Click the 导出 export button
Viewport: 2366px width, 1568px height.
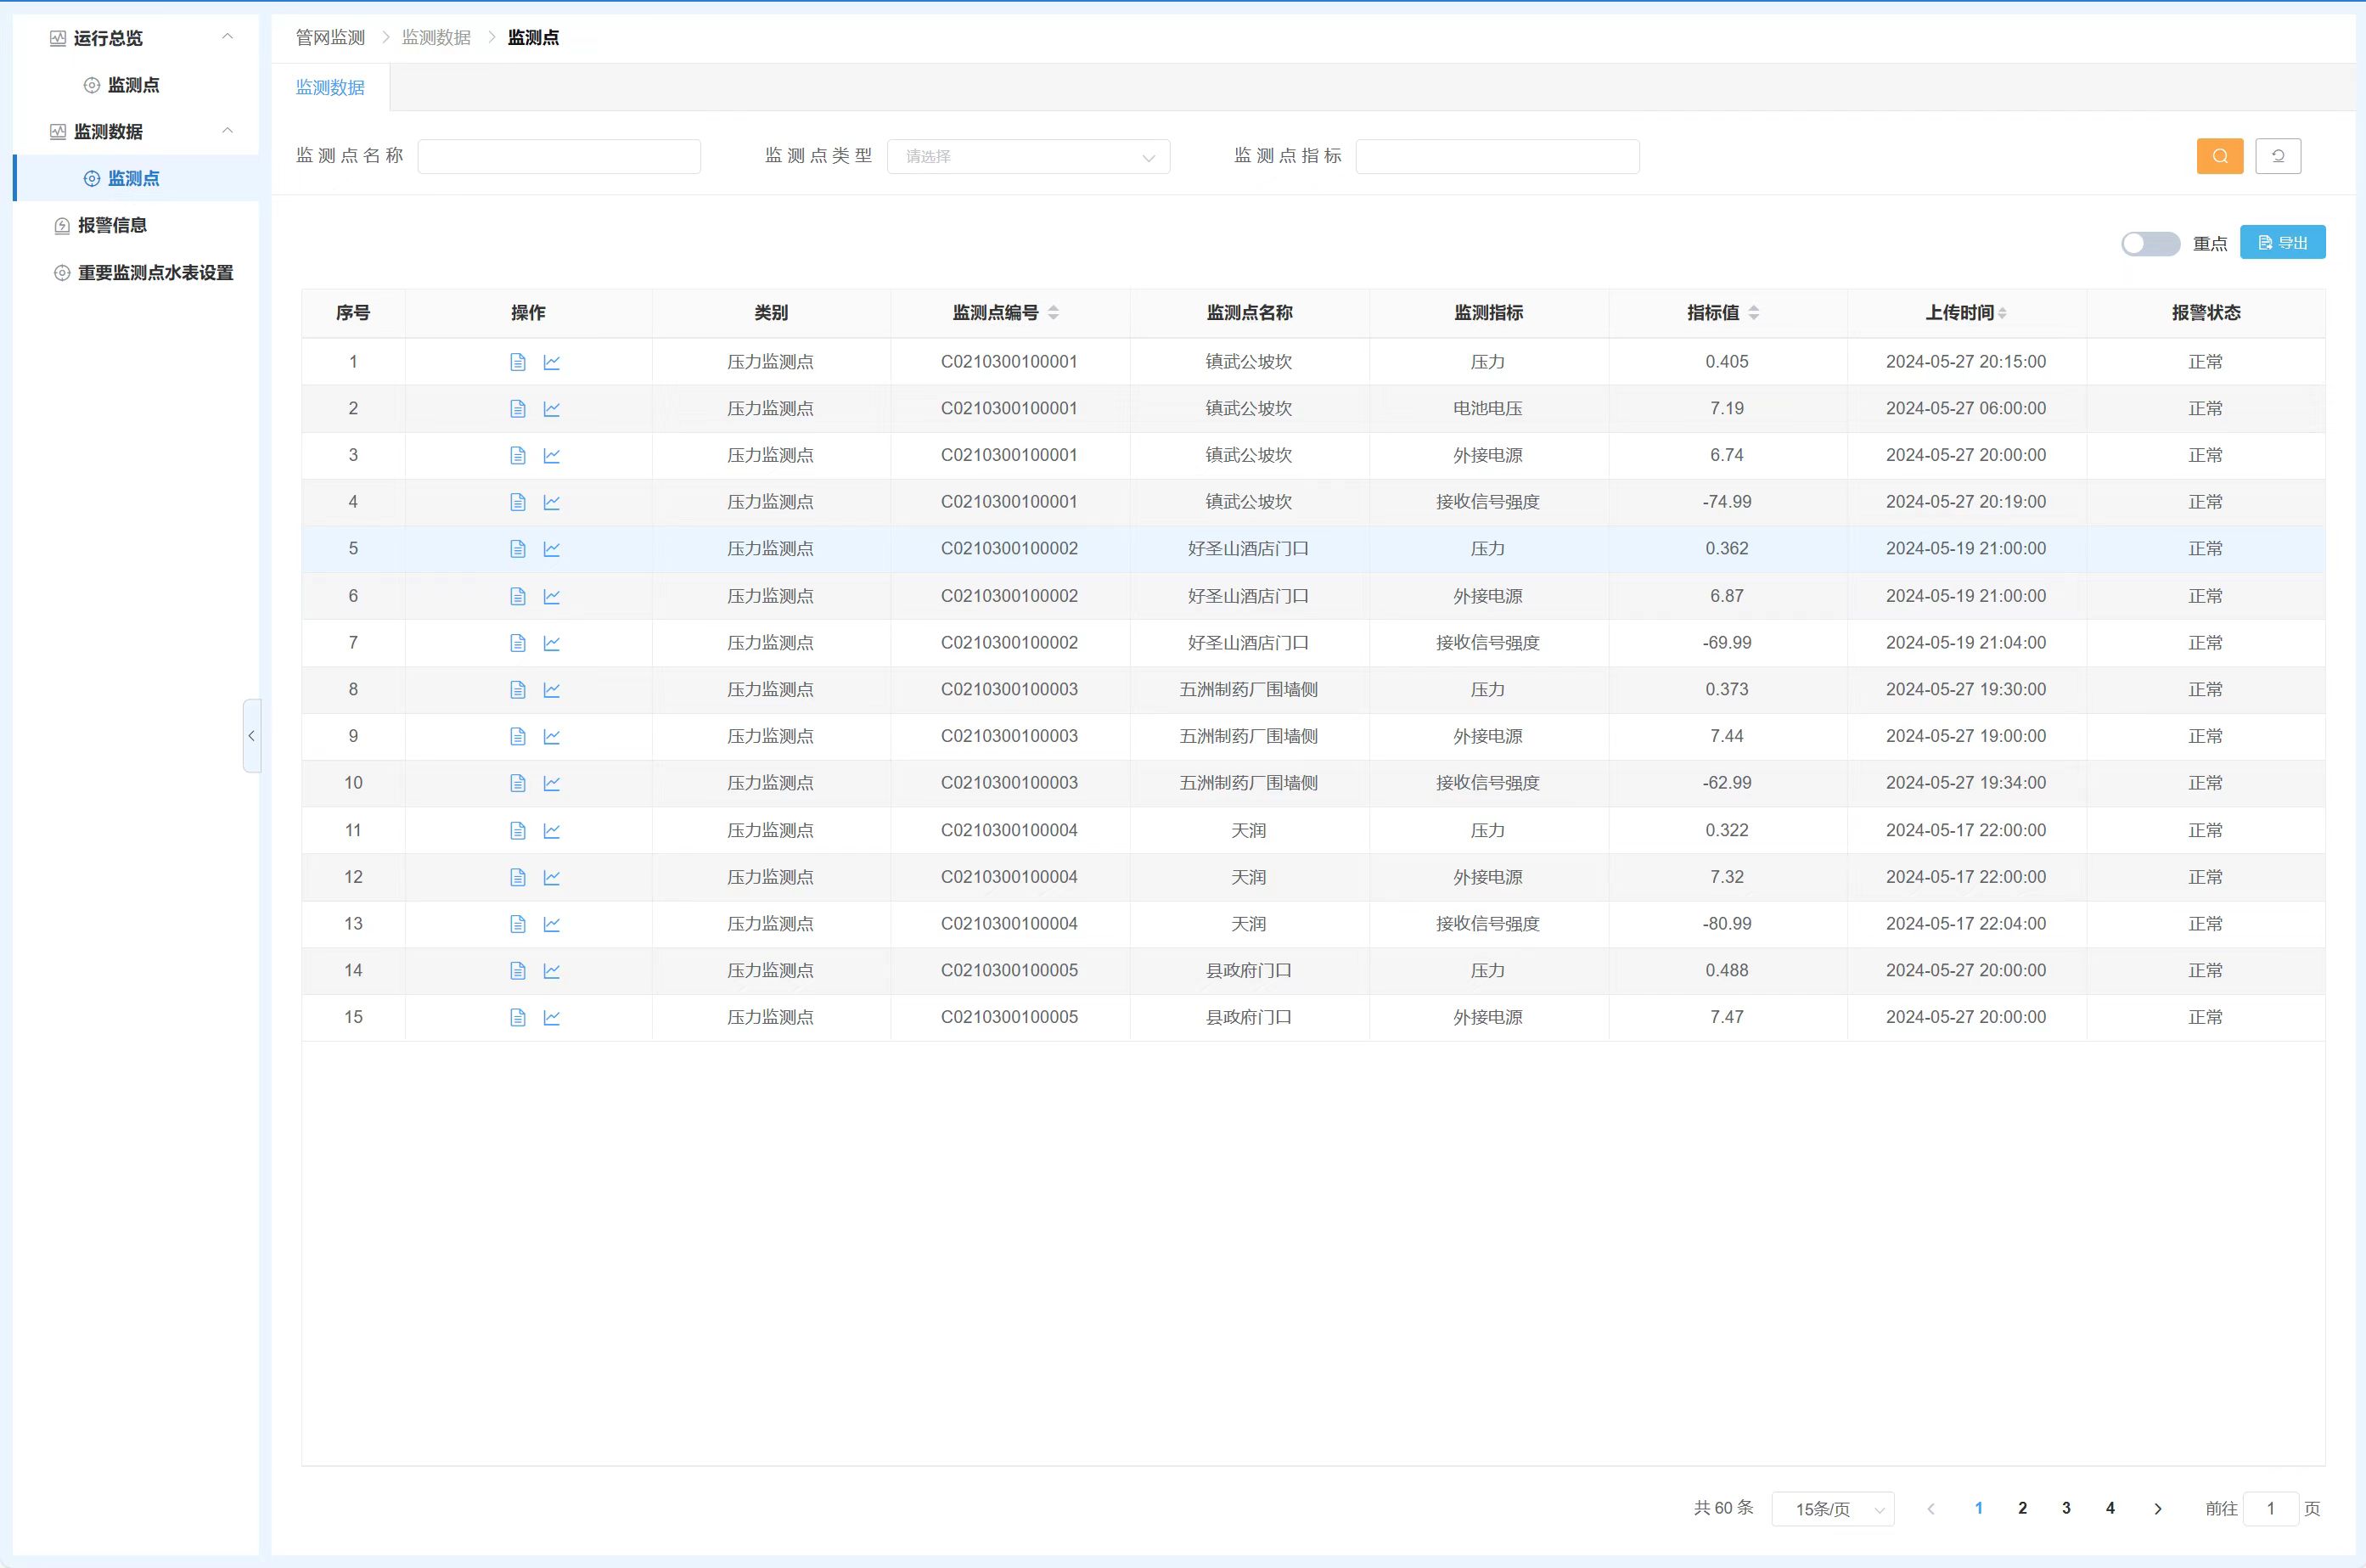pos(2282,243)
